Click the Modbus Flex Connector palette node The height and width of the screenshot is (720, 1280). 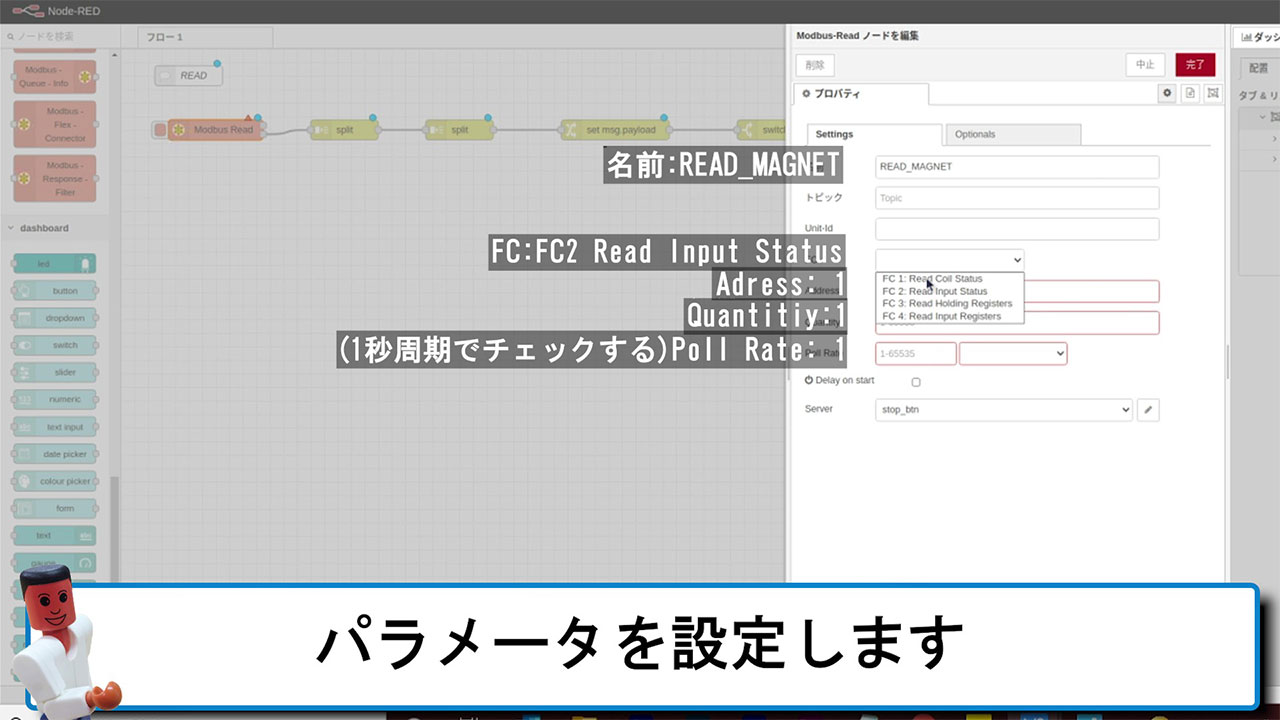tap(55, 125)
